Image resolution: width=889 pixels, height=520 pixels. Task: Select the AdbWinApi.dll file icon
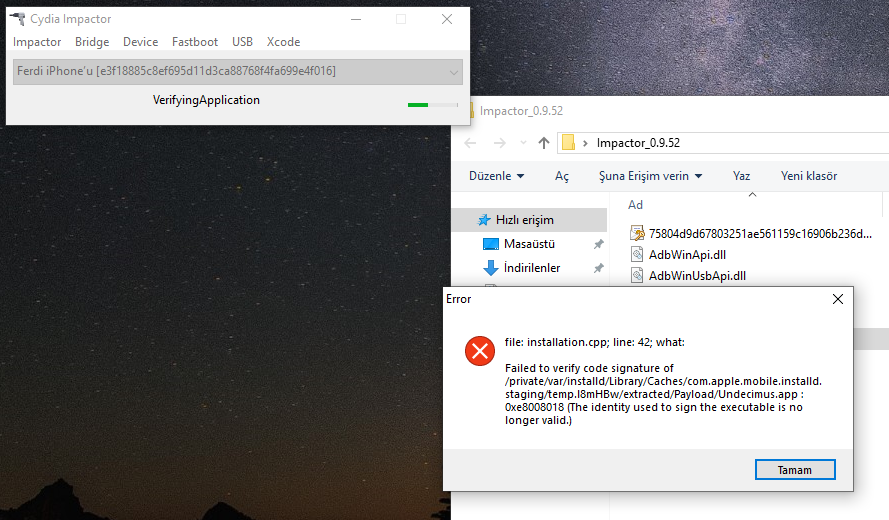click(639, 255)
